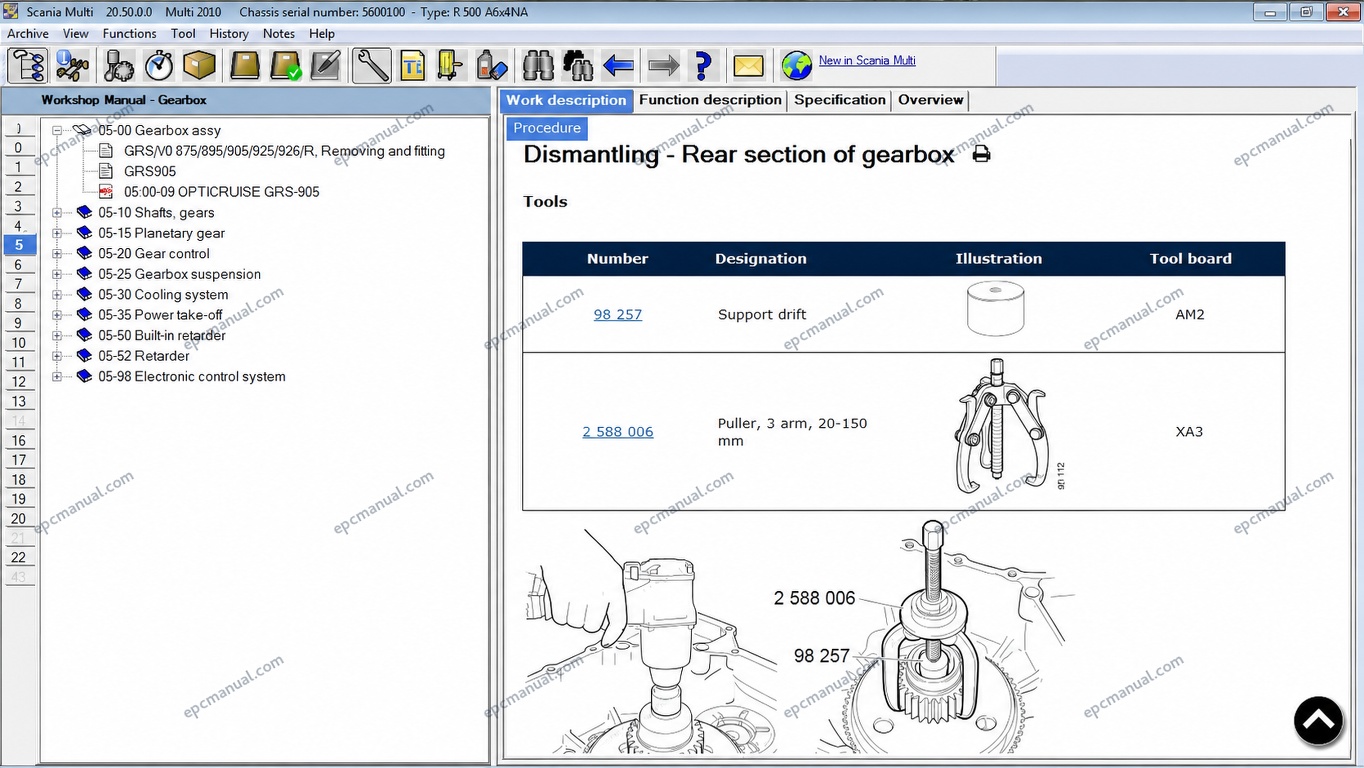The width and height of the screenshot is (1364, 768).
Task: Open the Help menu
Action: coord(322,33)
